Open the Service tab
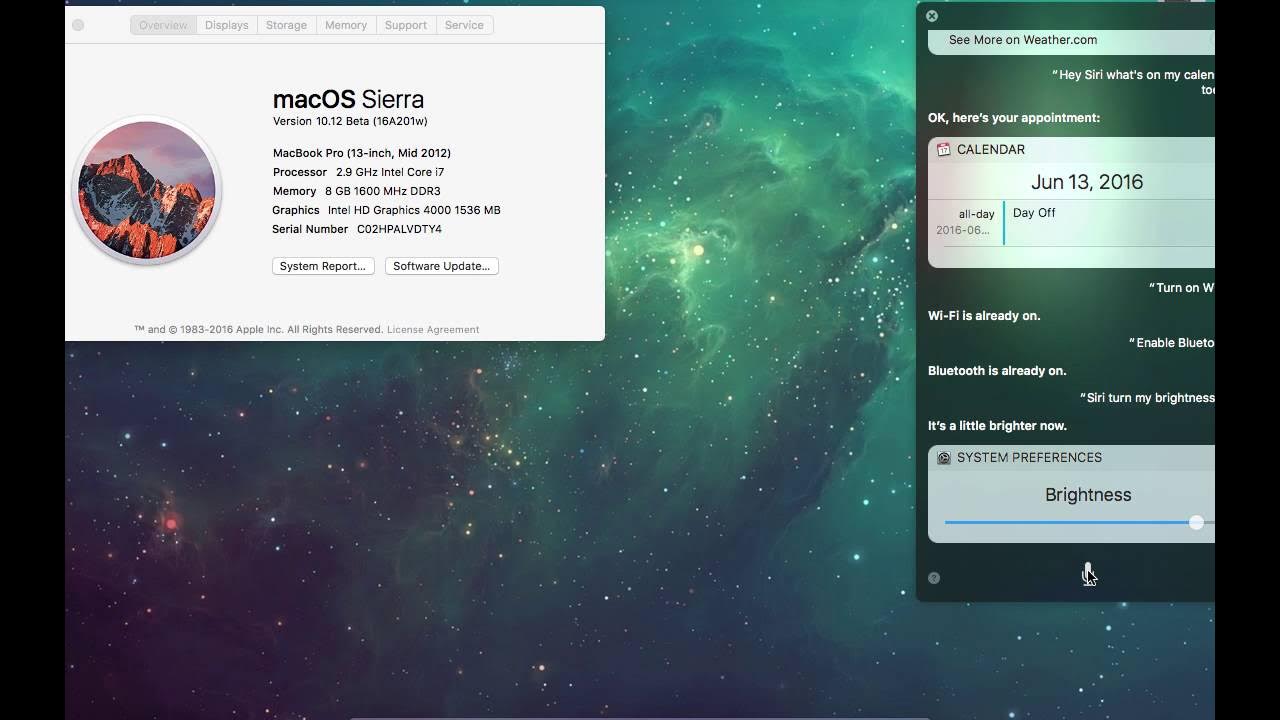The height and width of the screenshot is (720, 1280). click(x=464, y=25)
